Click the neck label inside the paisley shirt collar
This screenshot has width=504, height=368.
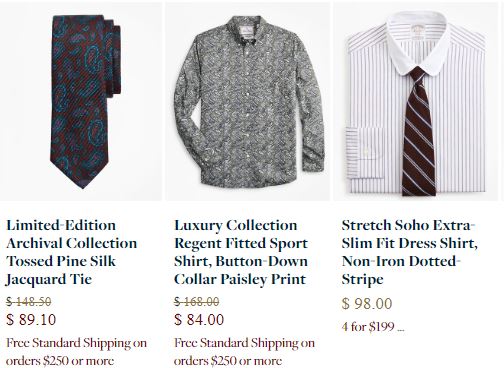pos(246,33)
